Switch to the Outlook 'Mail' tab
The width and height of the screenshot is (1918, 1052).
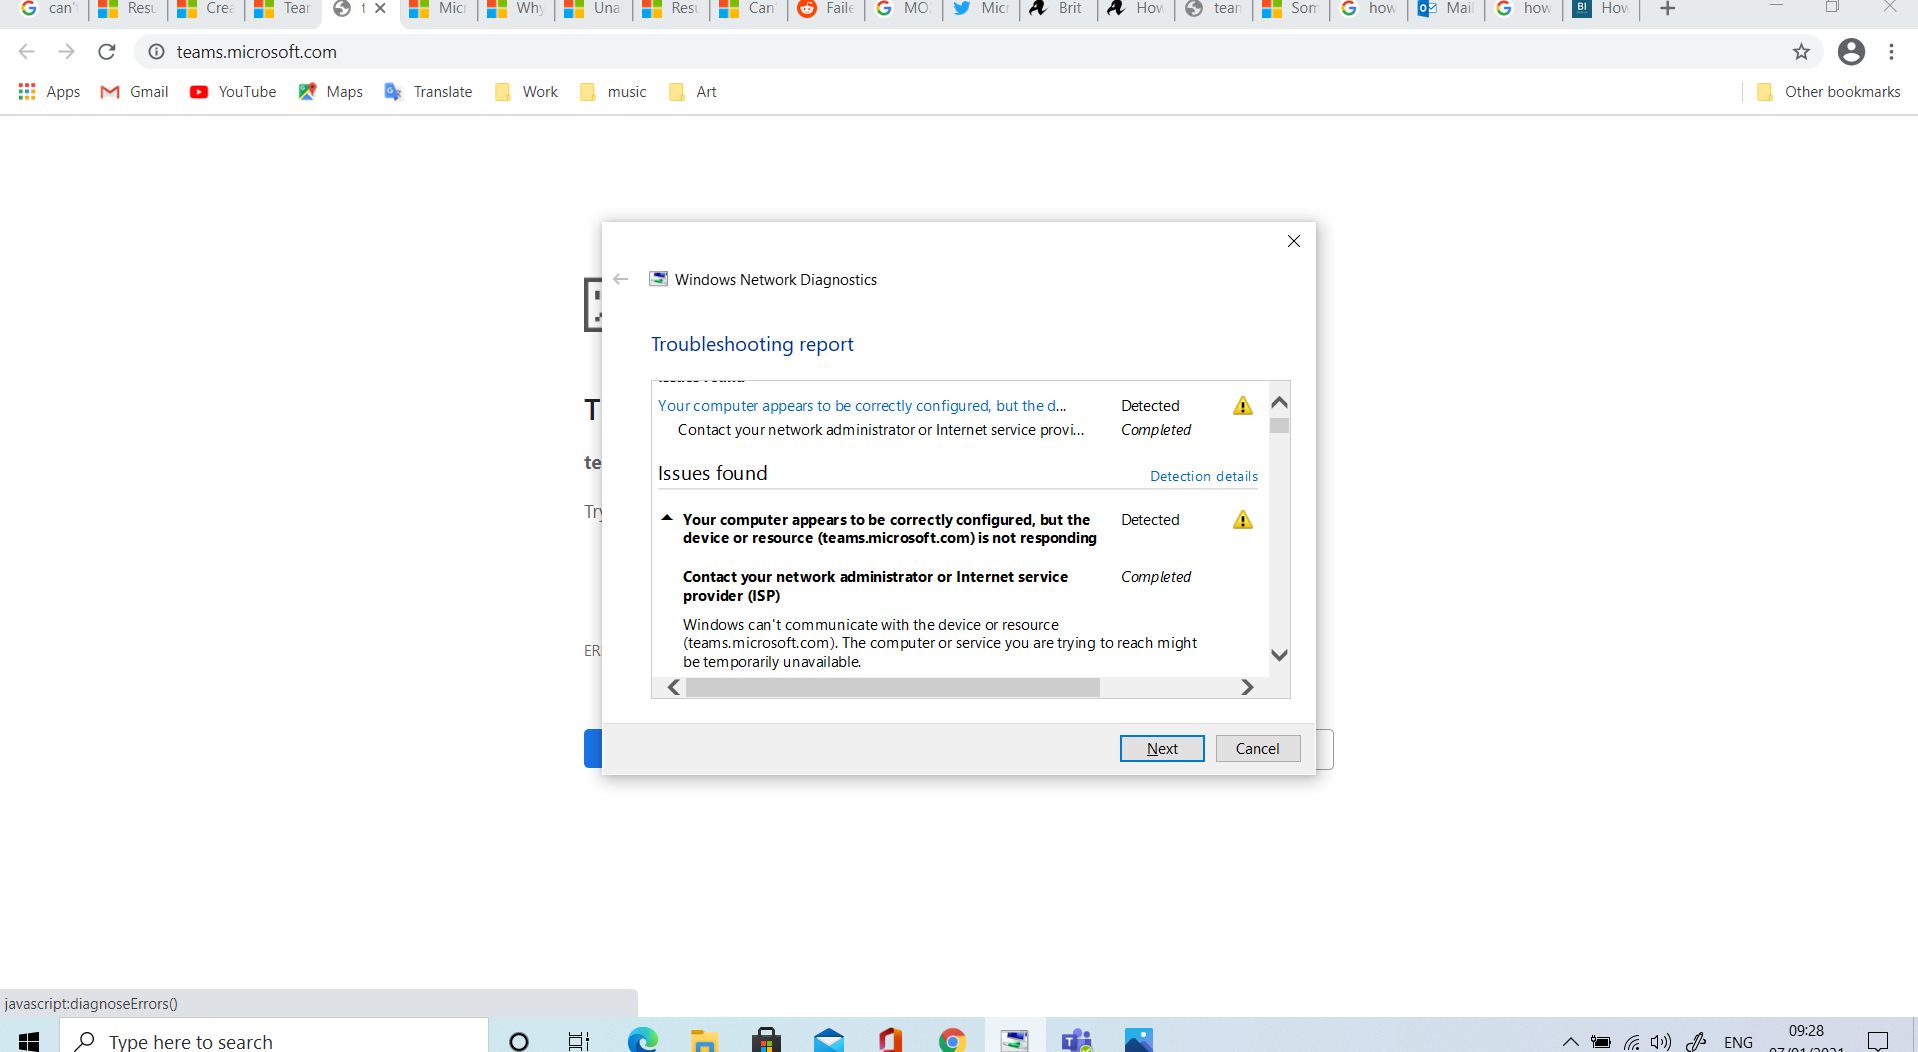pos(1446,8)
